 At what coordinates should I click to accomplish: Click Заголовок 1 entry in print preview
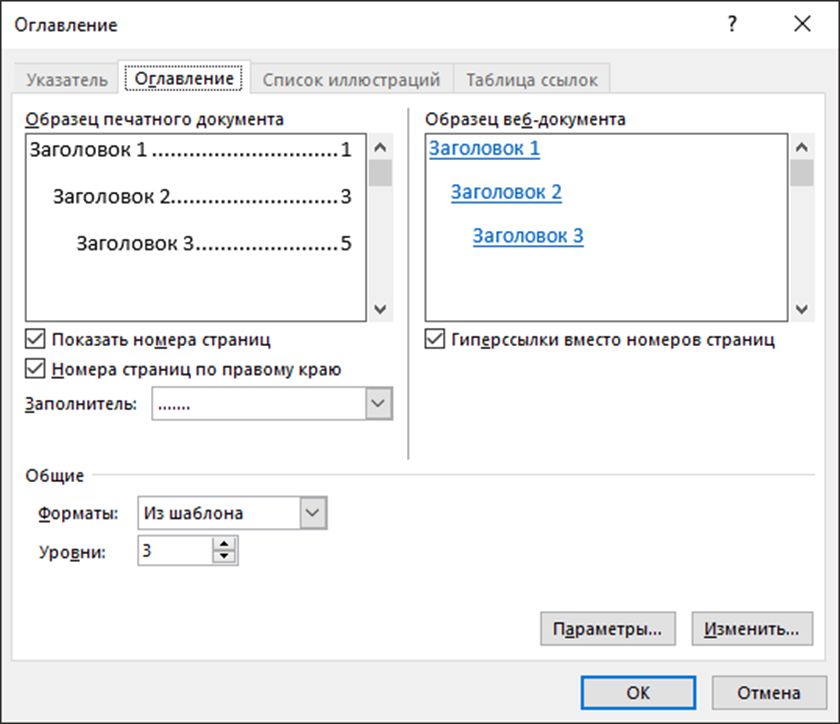(x=190, y=150)
